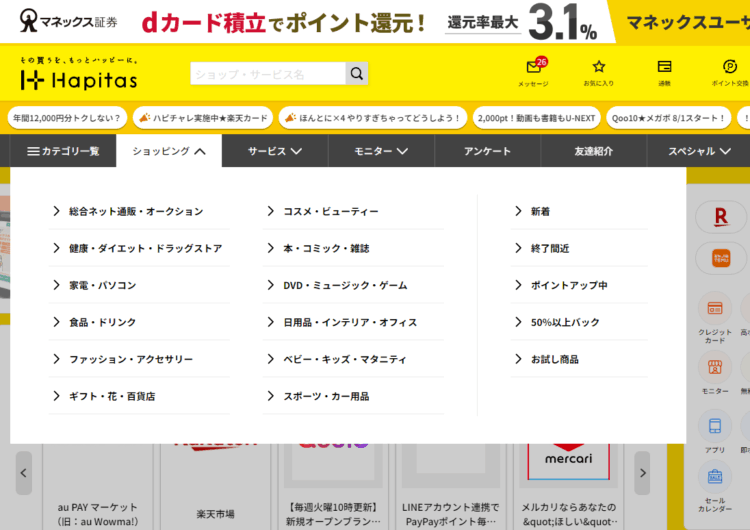Viewport: 750px width, 530px height.
Task: Open messages envelope icon
Action: (x=533, y=67)
